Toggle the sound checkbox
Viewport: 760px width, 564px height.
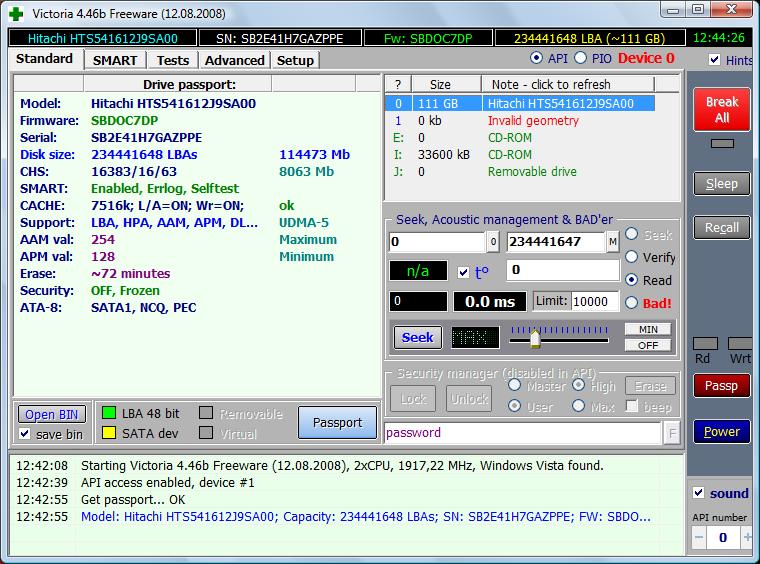[x=698, y=493]
